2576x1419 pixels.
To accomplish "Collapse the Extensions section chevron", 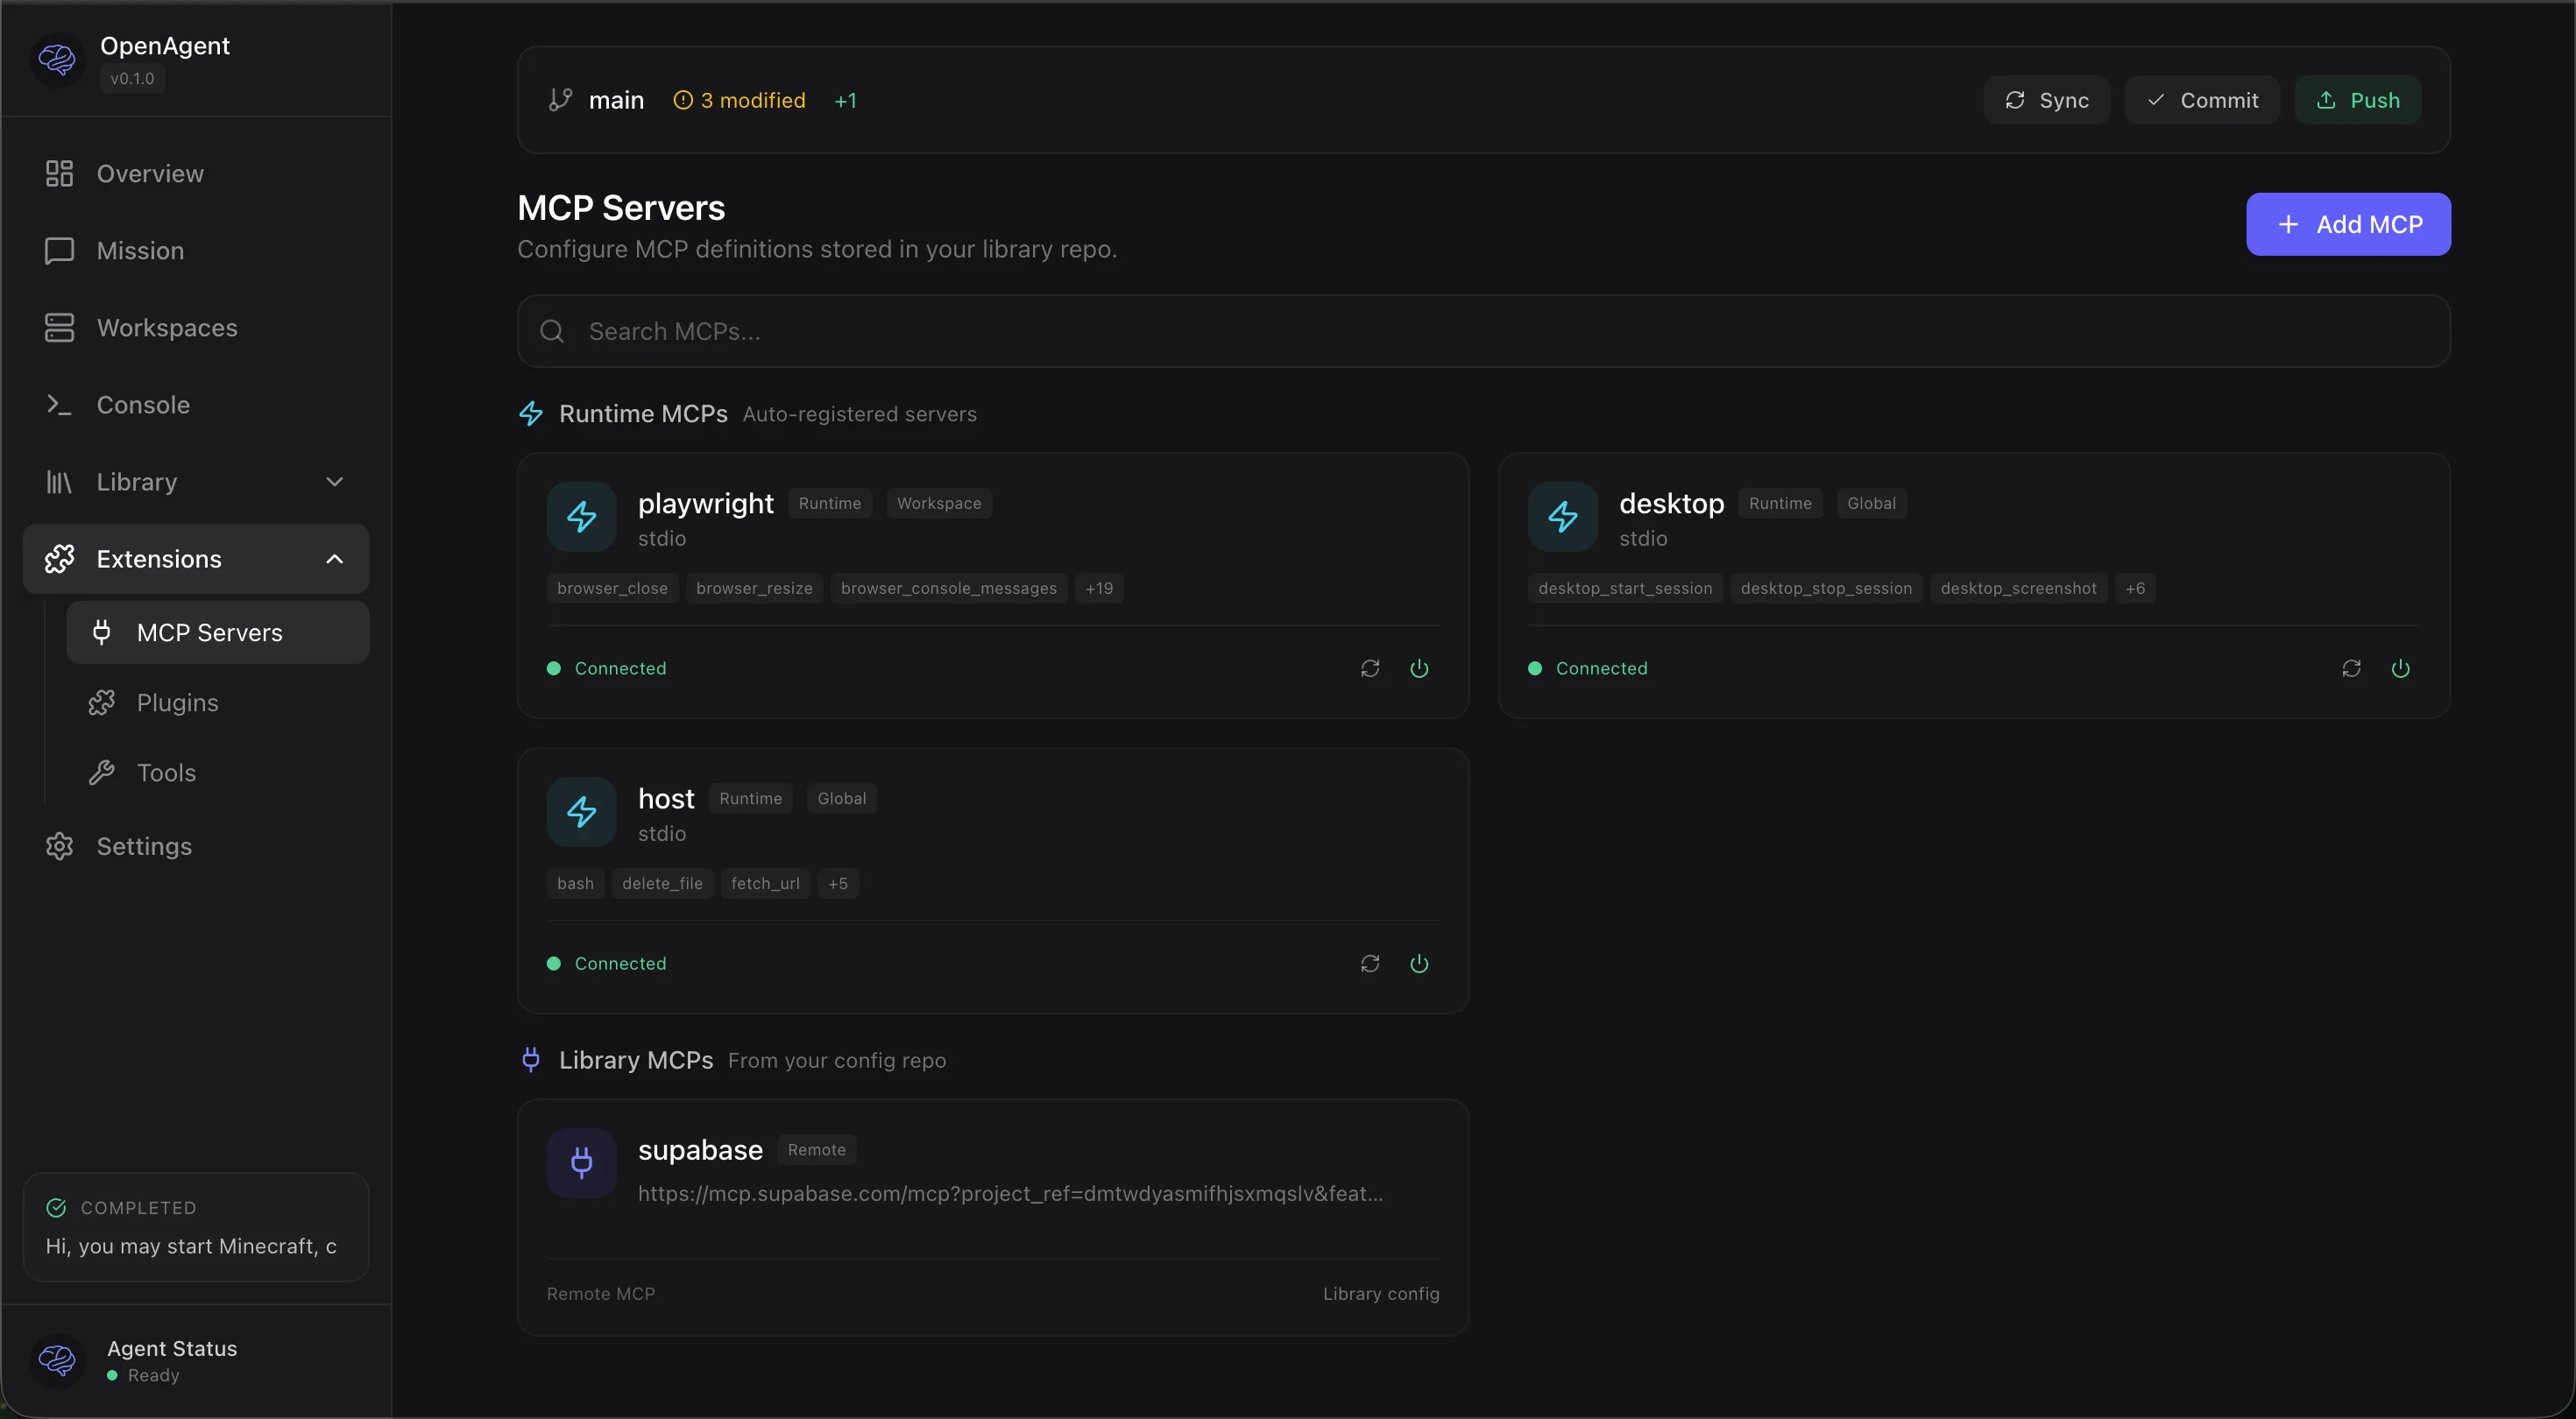I will point(335,559).
